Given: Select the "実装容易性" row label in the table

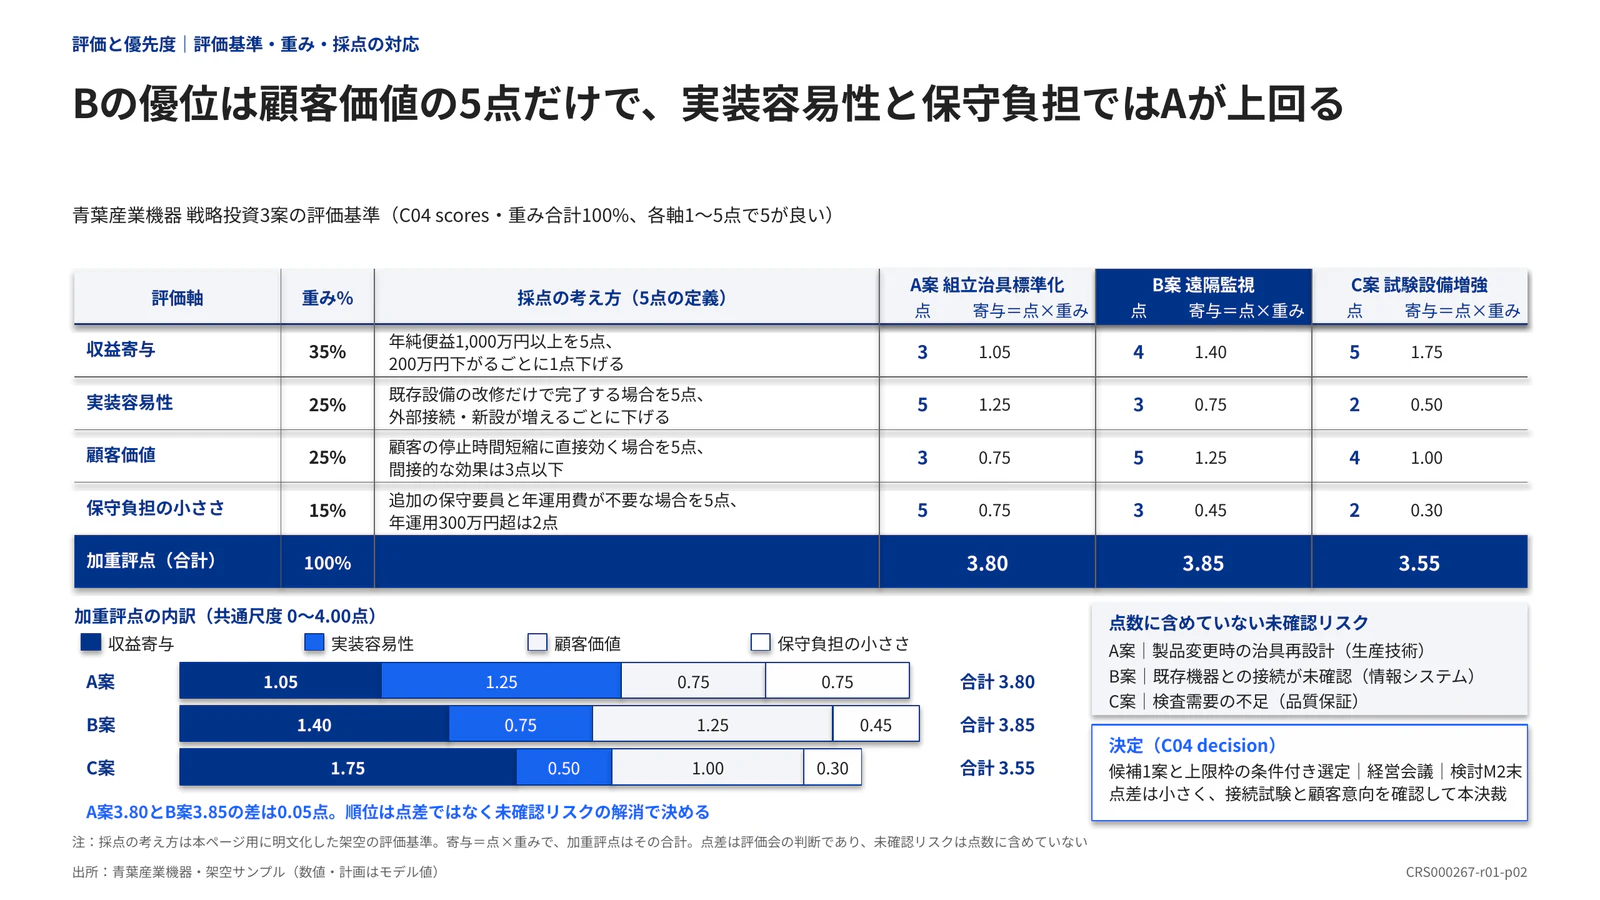Looking at the screenshot, I should [130, 403].
